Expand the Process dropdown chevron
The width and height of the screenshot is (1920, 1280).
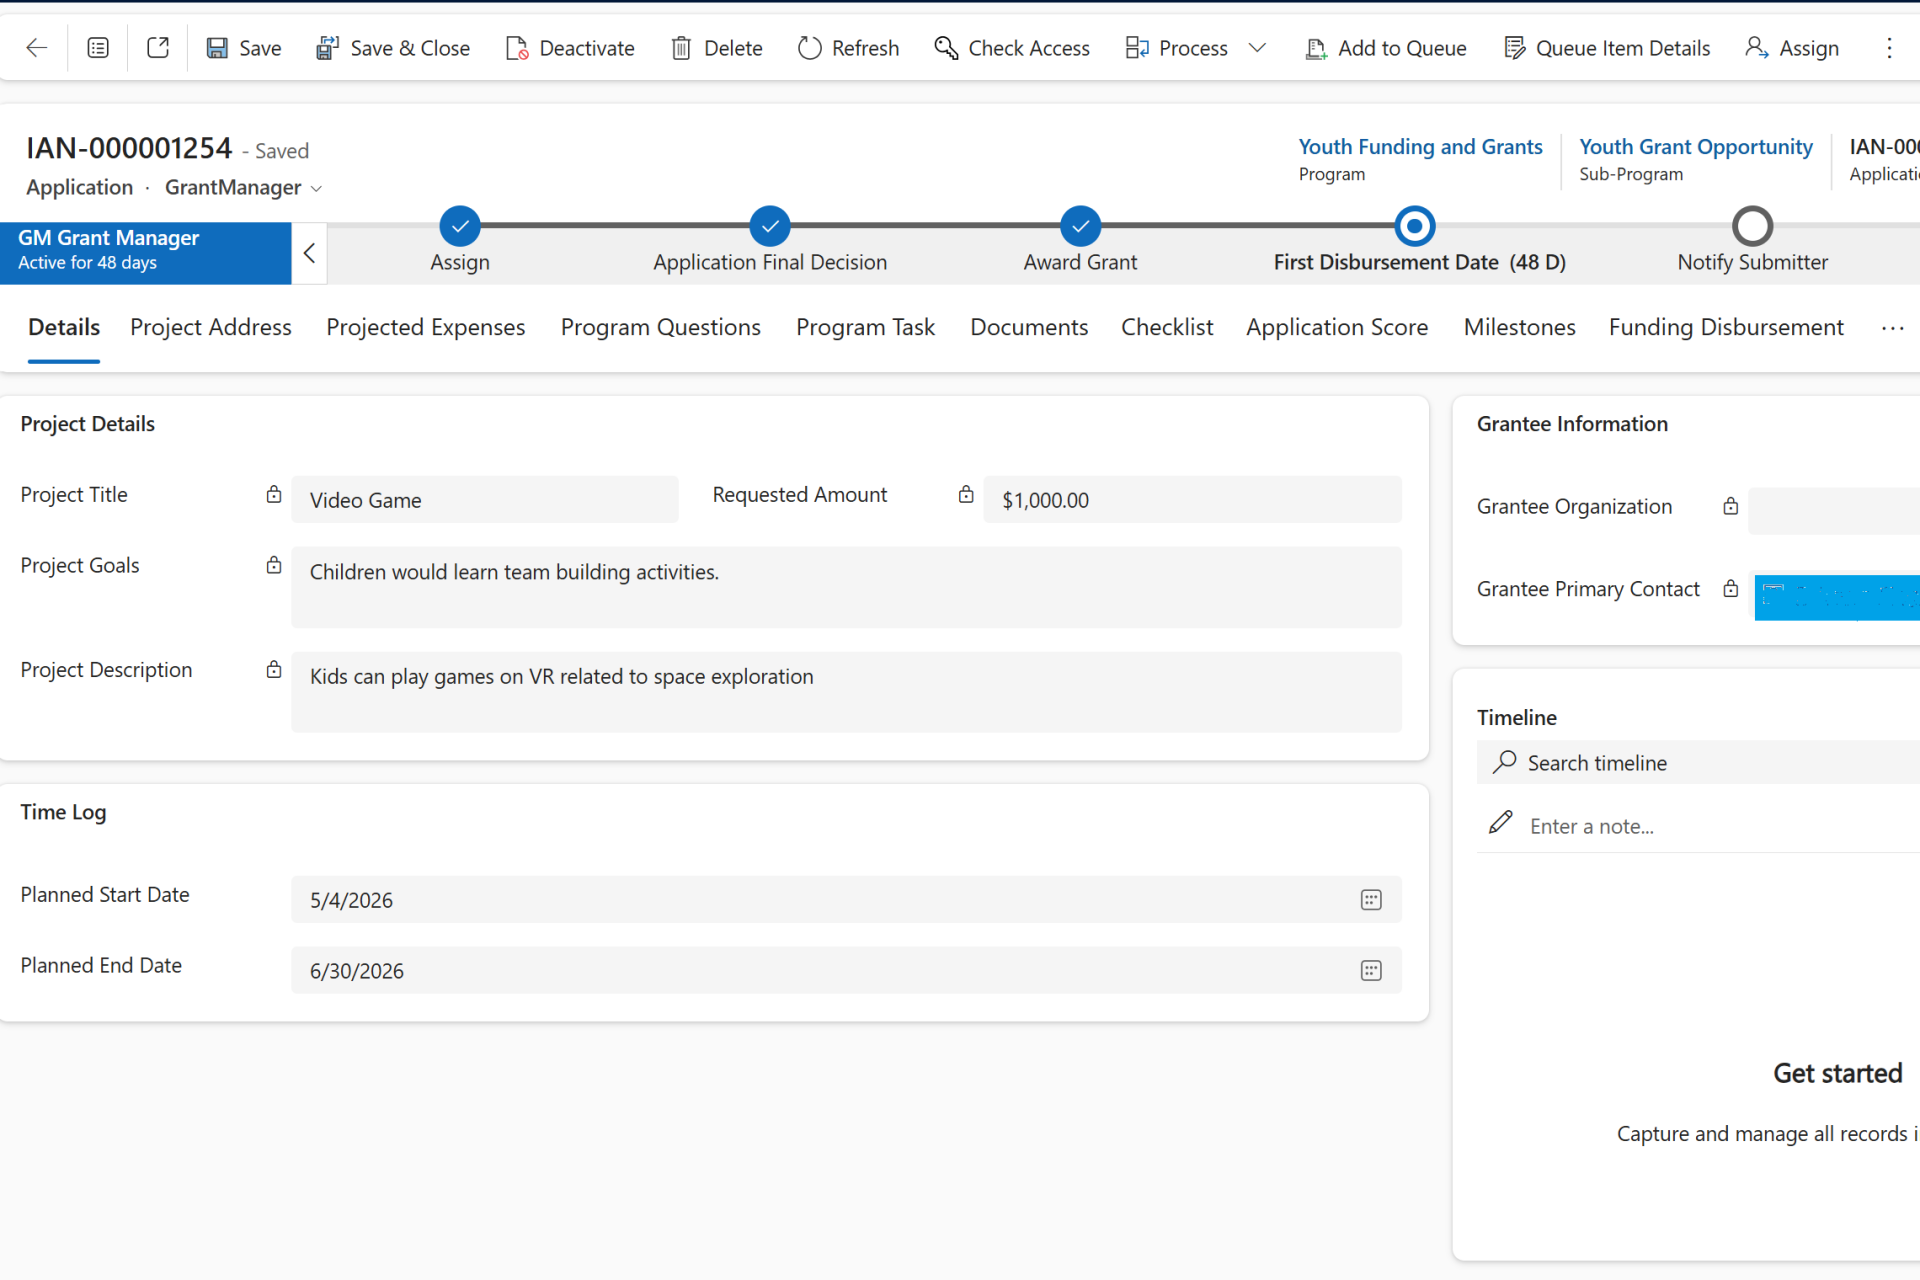(x=1257, y=48)
